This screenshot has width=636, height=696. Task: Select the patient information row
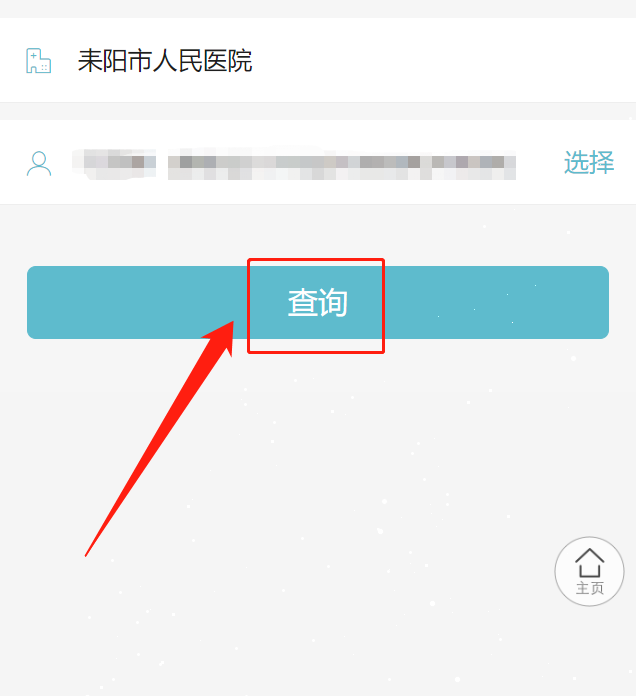(318, 162)
